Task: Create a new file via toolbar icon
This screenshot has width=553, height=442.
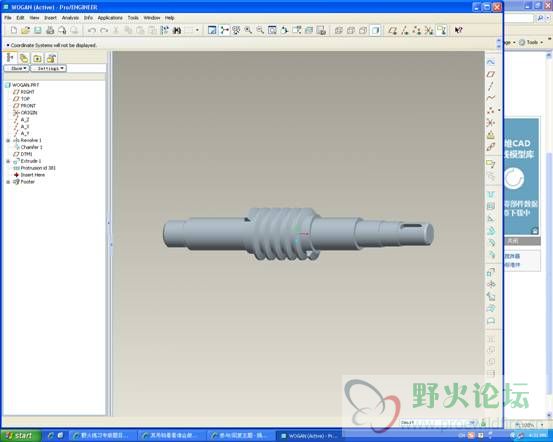Action: point(13,30)
